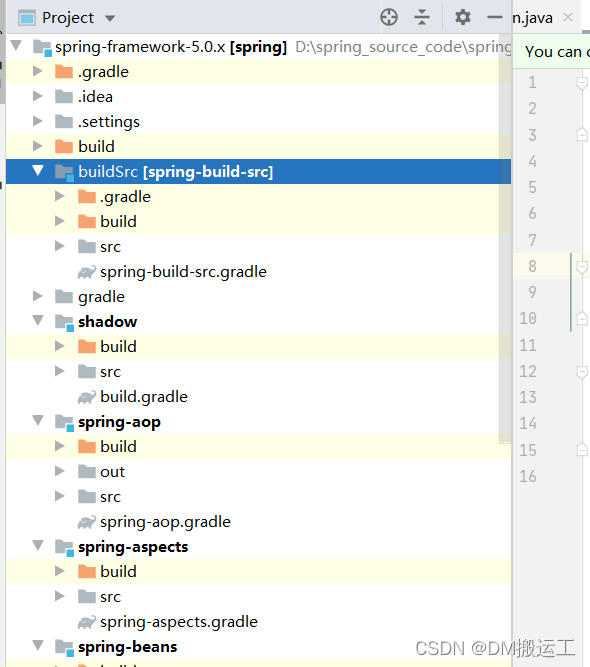Collapse the spring-beans module node

pos(38,645)
